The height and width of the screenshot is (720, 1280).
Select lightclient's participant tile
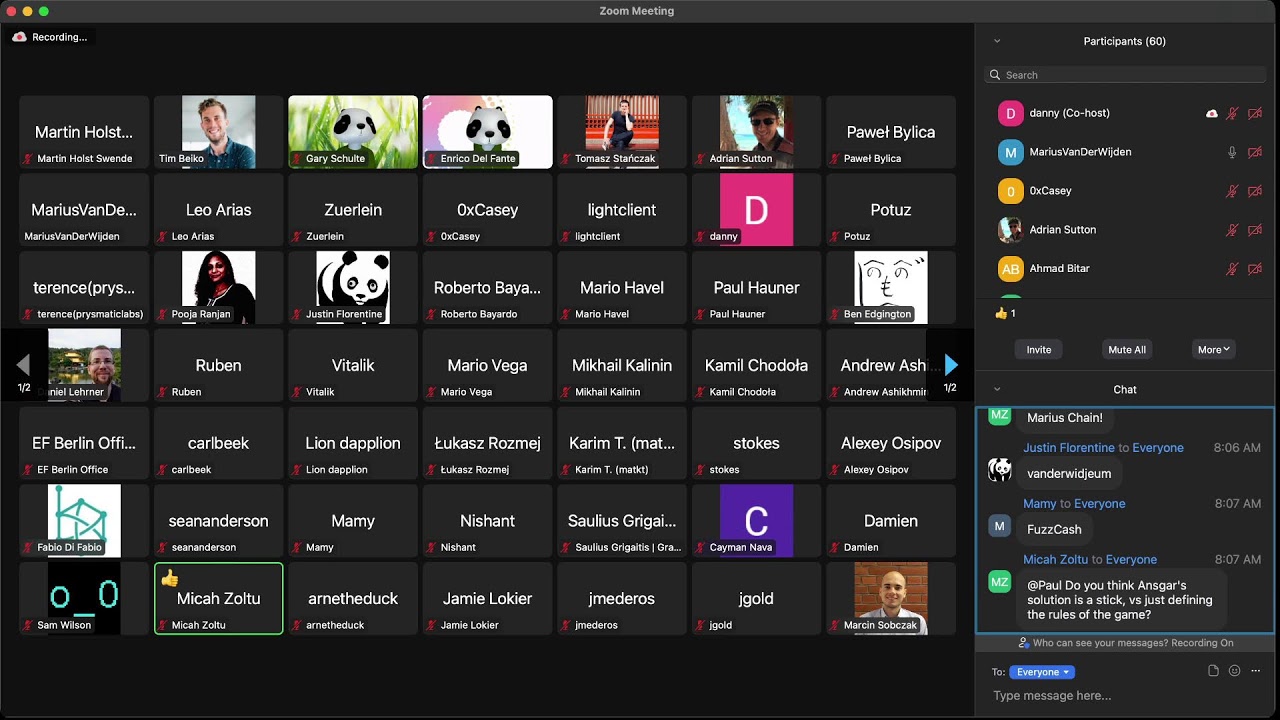622,210
